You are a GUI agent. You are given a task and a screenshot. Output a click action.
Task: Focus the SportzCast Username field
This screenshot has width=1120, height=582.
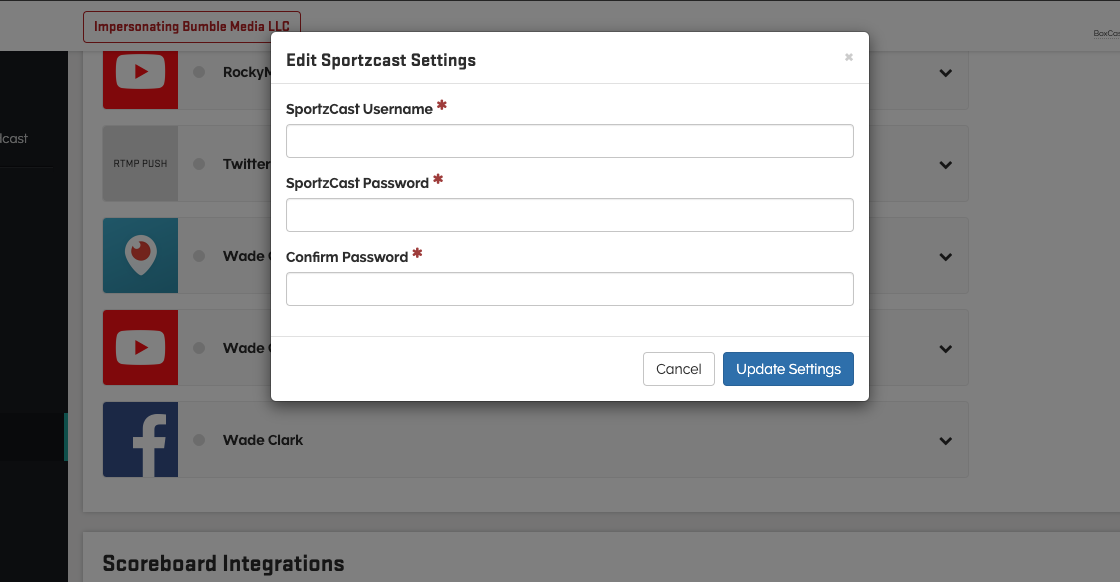point(569,141)
